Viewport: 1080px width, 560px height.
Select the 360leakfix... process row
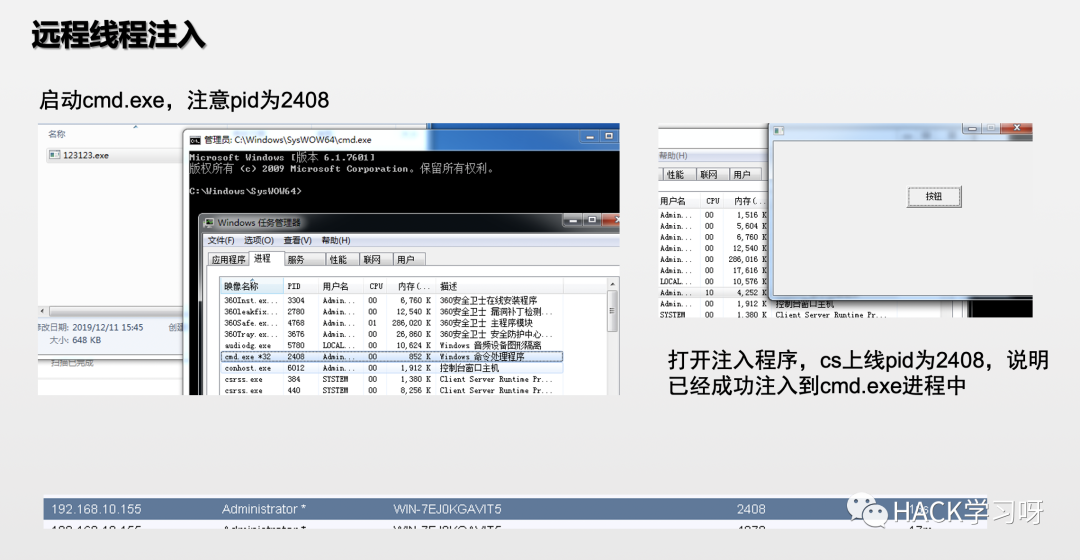(x=391, y=312)
